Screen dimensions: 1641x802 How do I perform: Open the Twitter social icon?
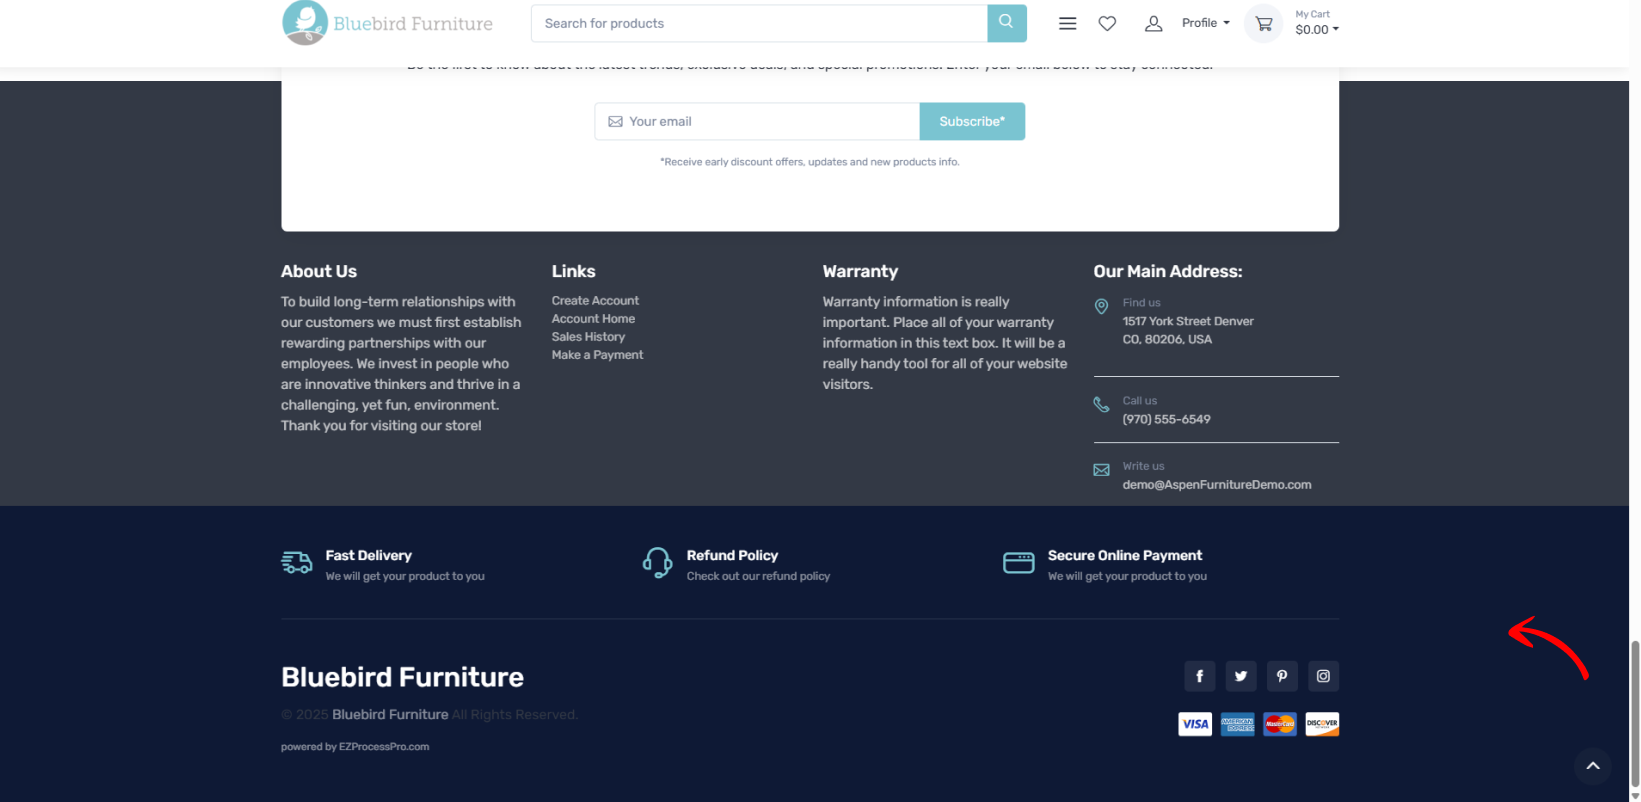click(x=1241, y=676)
